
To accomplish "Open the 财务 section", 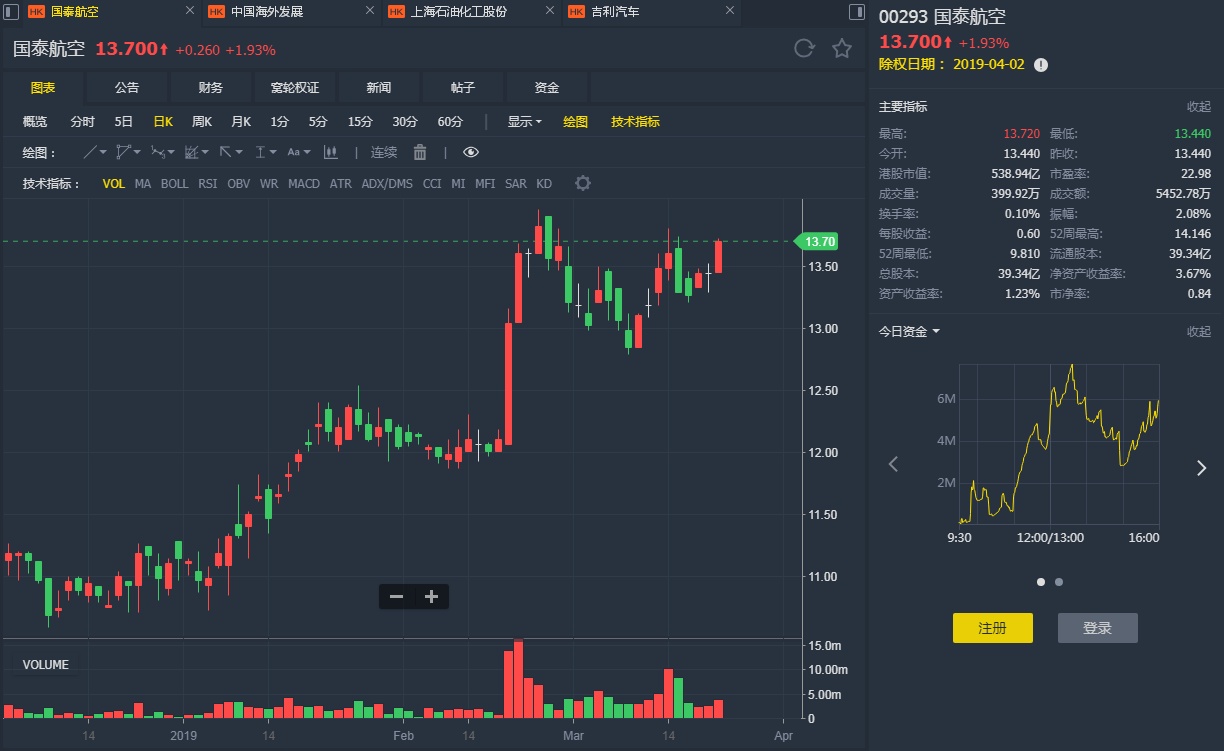I will [211, 88].
